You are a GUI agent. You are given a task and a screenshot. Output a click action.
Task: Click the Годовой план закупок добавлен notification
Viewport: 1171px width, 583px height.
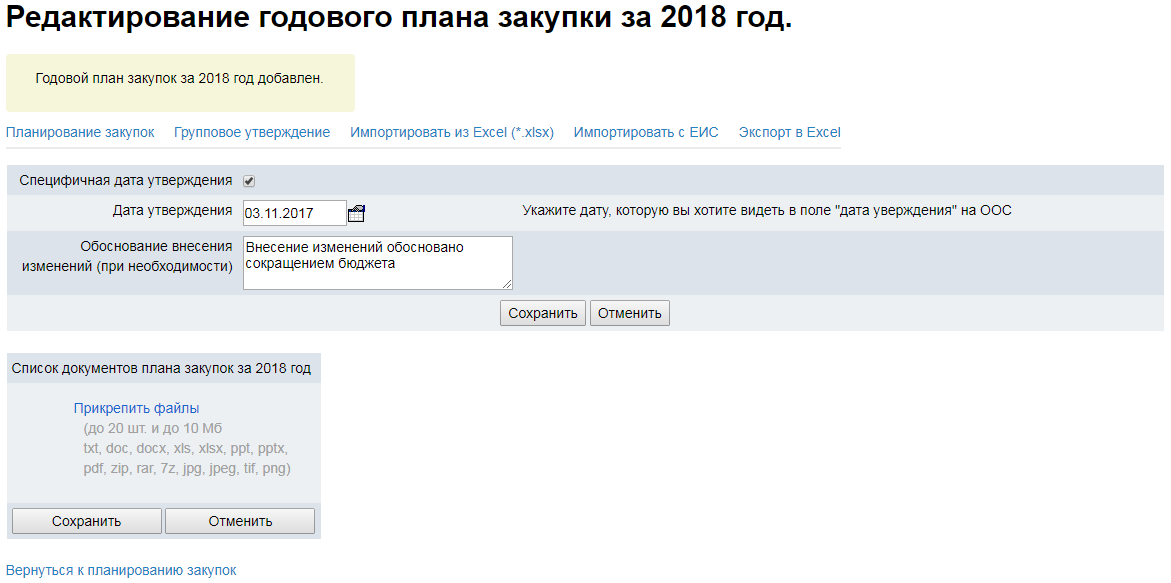[179, 78]
